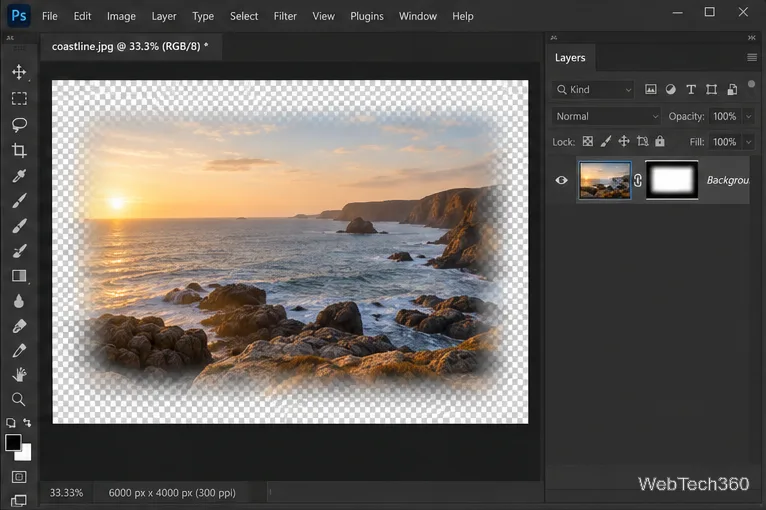Click the Fill 100% field
Image resolution: width=766 pixels, height=510 pixels.
(725, 142)
